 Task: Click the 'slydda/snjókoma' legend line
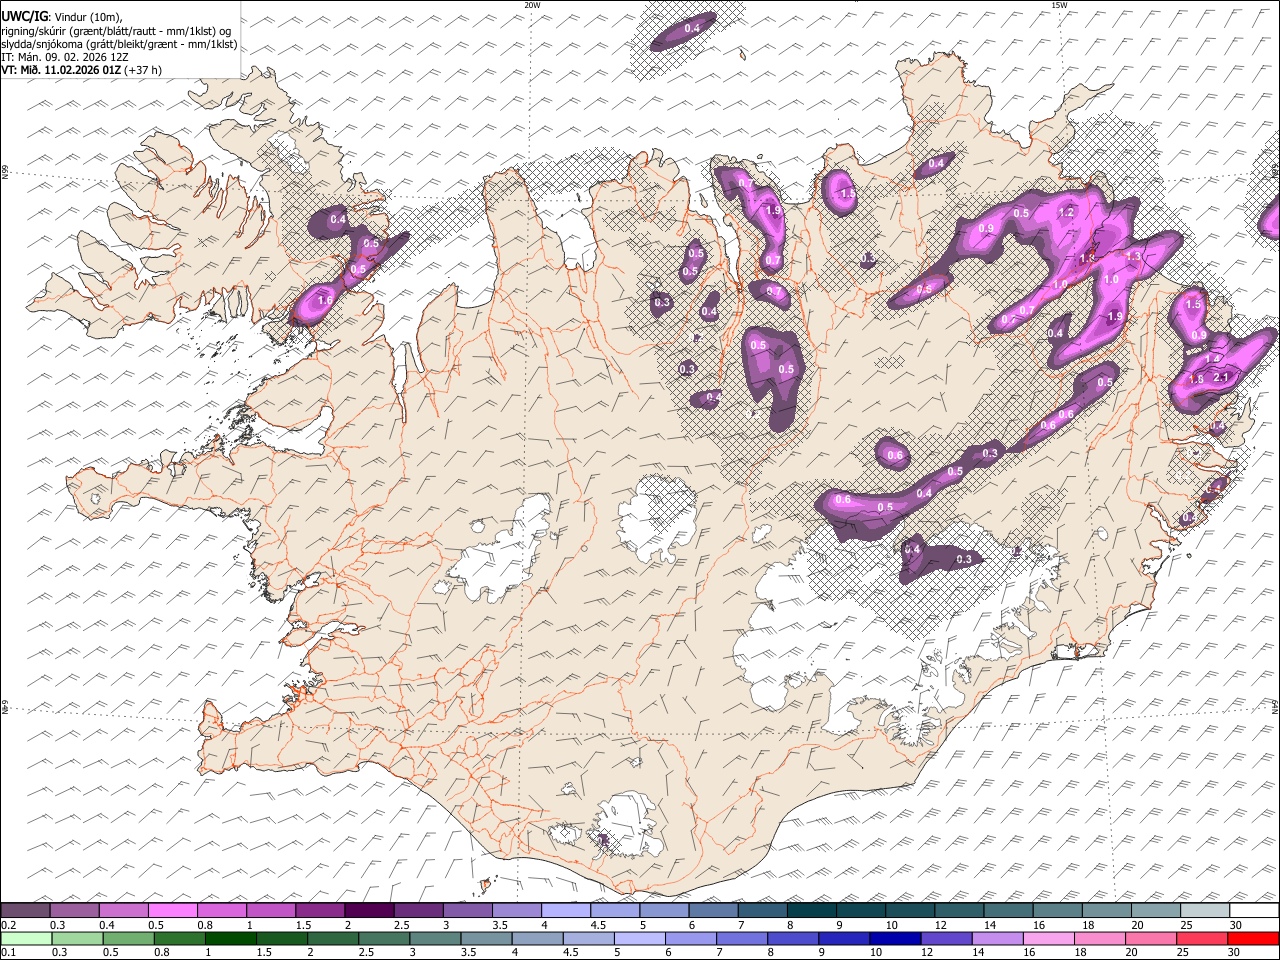pyautogui.click(x=119, y=44)
